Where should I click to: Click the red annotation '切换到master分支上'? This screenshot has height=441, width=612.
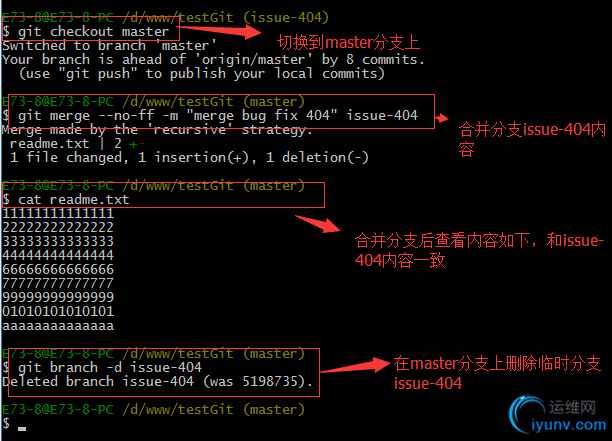tap(349, 43)
